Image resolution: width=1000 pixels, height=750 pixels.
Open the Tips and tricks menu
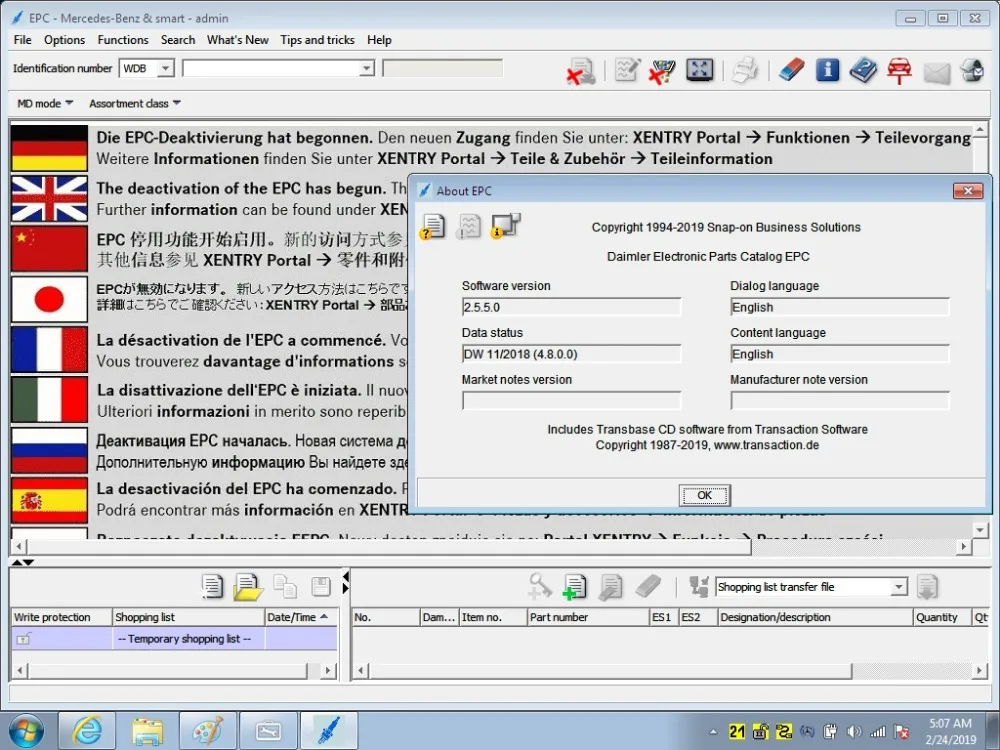[318, 40]
